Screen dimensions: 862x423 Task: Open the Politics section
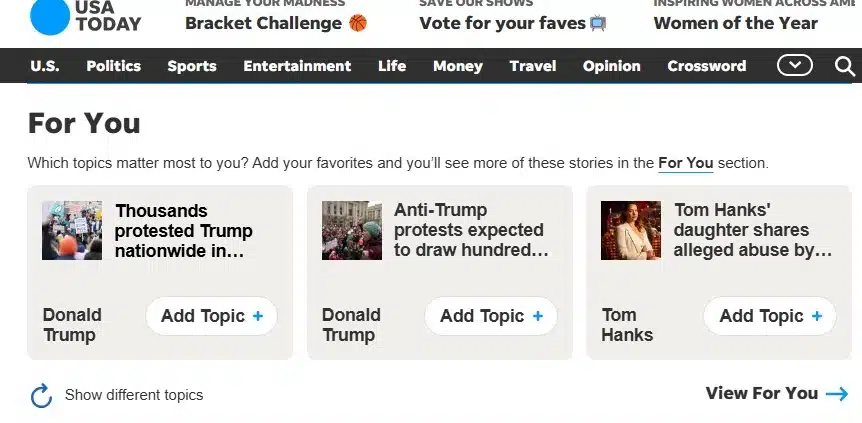click(113, 66)
